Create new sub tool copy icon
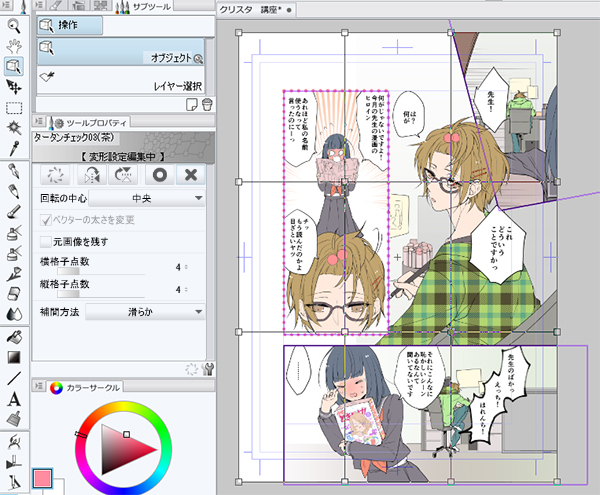Viewport: 600px width, 495px height. click(191, 104)
